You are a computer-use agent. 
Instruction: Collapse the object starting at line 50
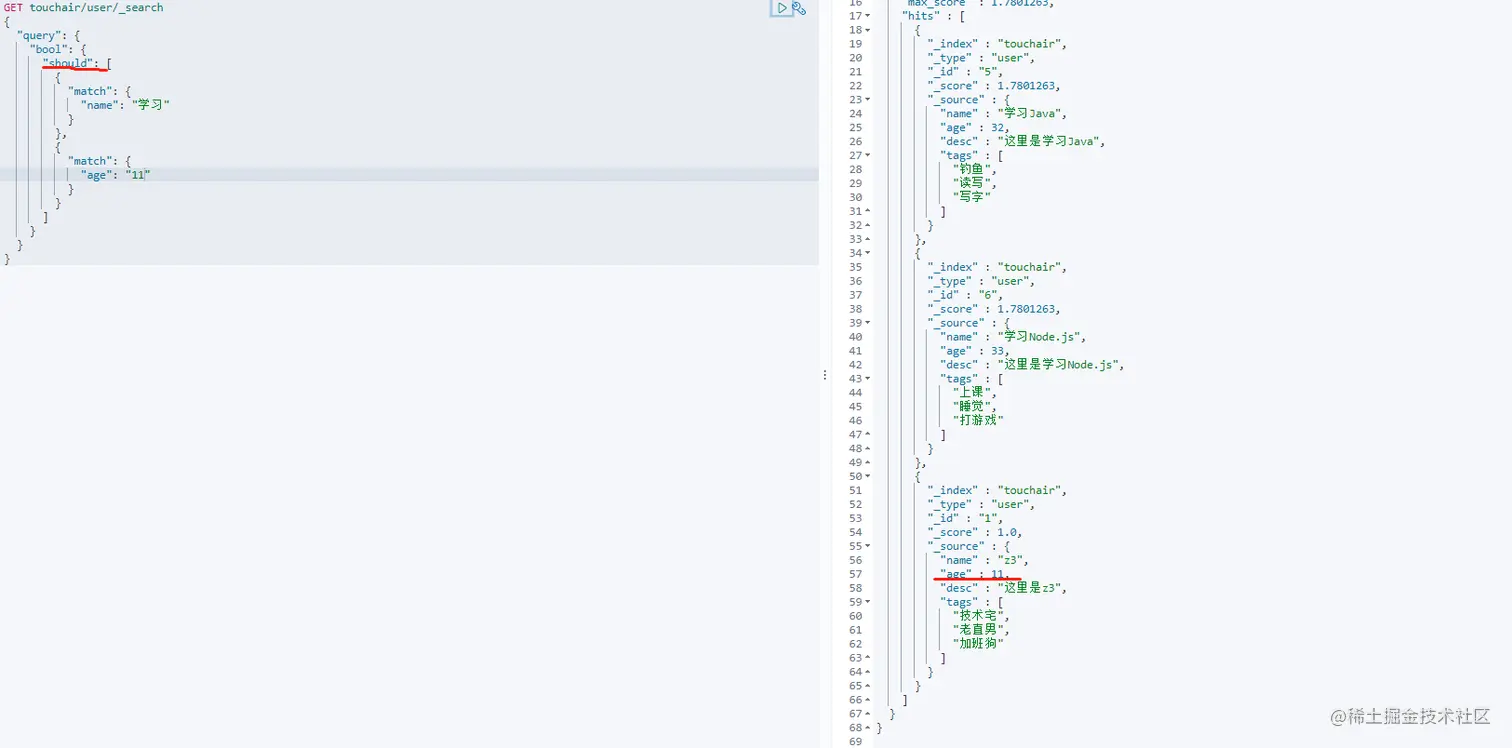tap(868, 477)
